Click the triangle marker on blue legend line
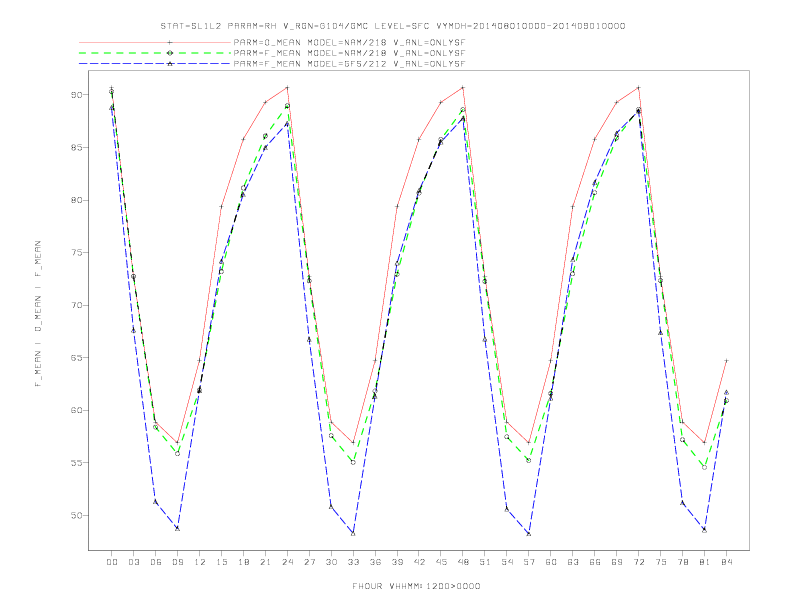 tap(170, 64)
